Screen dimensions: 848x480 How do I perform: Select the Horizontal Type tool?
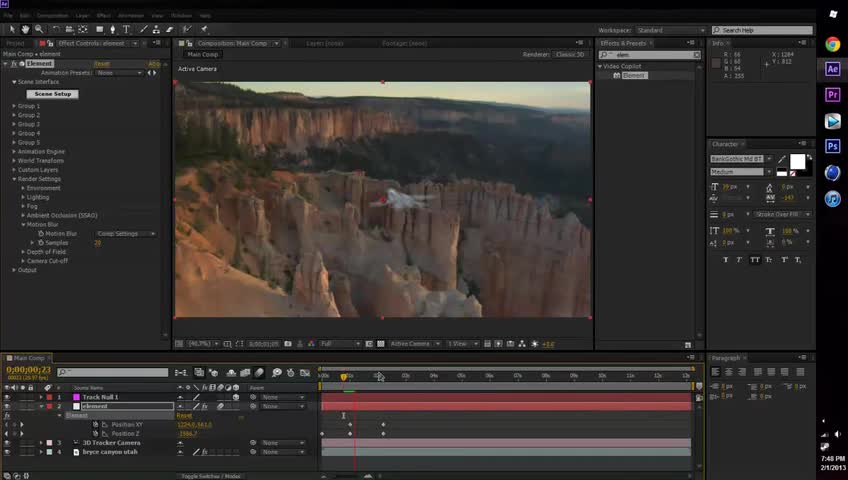126,30
